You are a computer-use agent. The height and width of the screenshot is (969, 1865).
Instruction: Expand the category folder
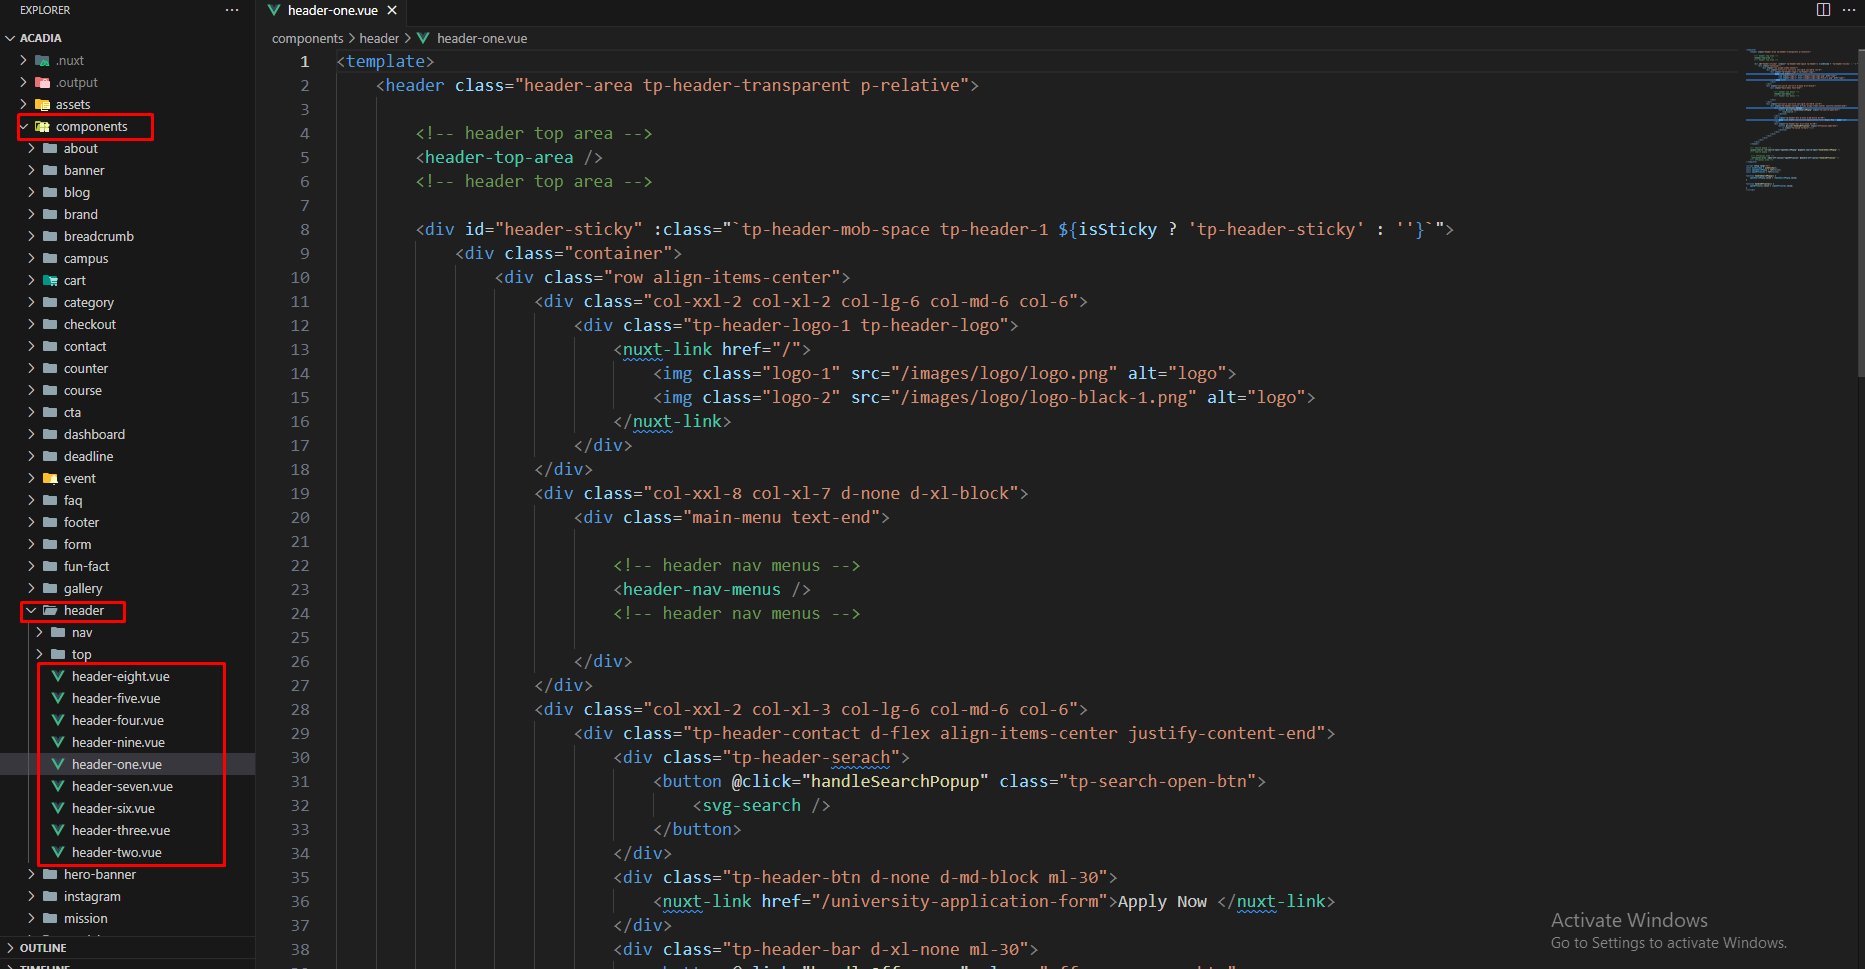pyautogui.click(x=31, y=302)
